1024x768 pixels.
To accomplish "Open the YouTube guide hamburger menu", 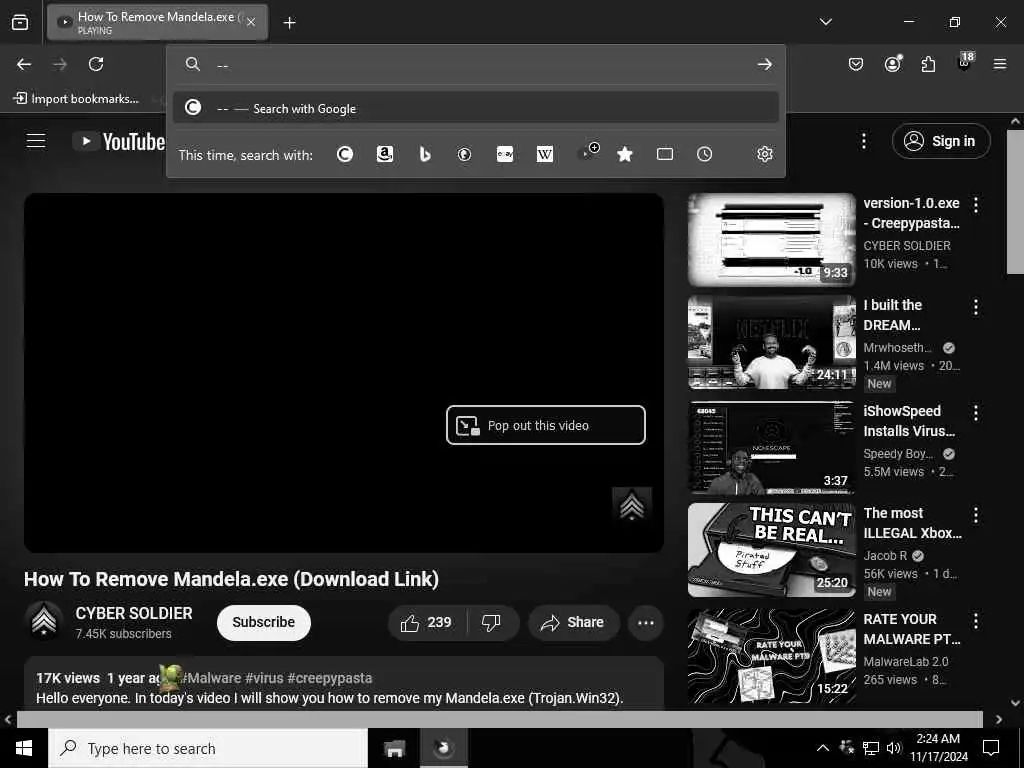I will point(36,140).
